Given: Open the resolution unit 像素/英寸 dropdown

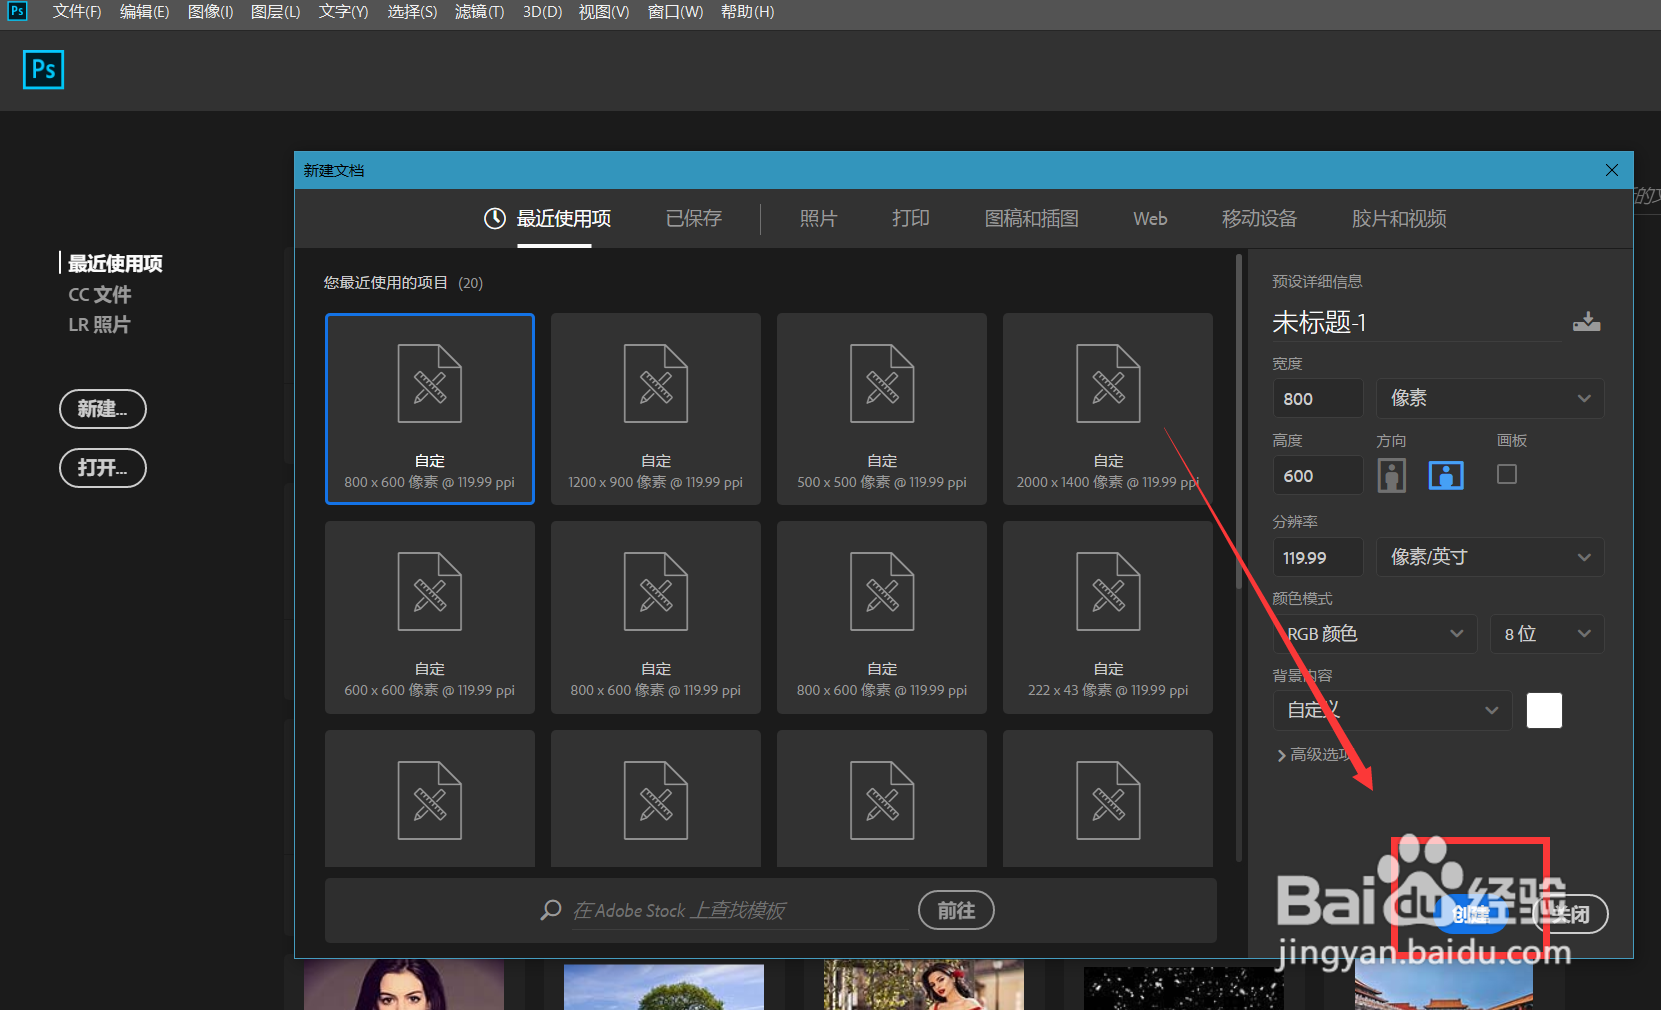Looking at the screenshot, I should coord(1490,557).
